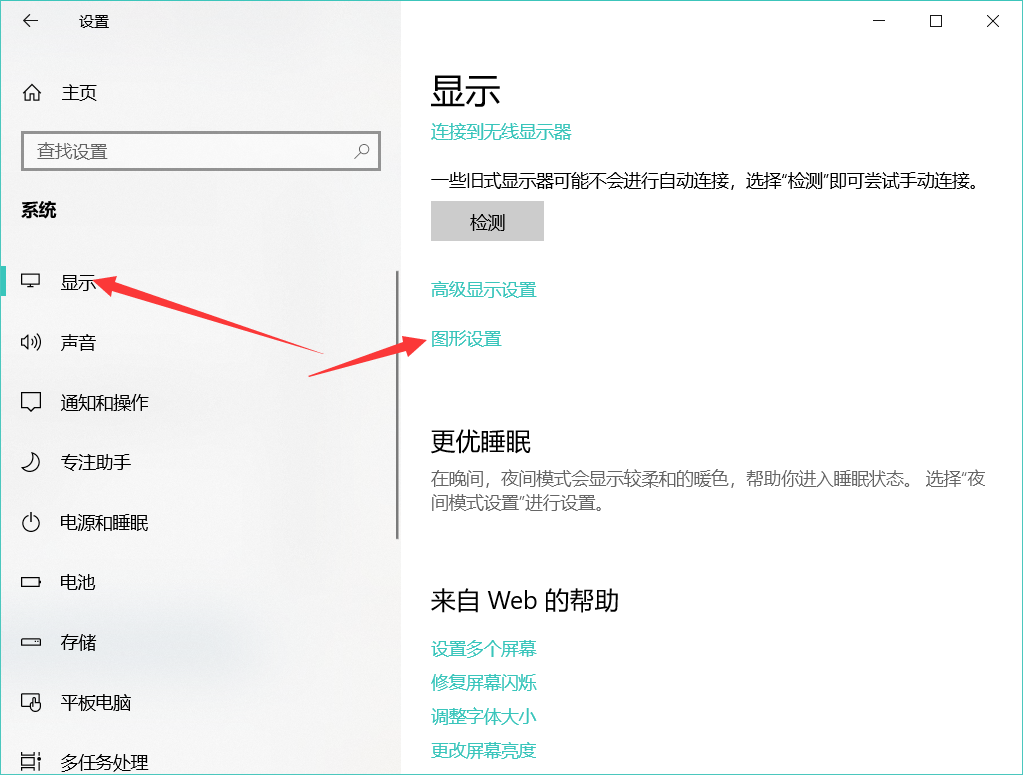This screenshot has width=1023, height=775.
Task: Click the Display monitor icon
Action: pos(31,282)
